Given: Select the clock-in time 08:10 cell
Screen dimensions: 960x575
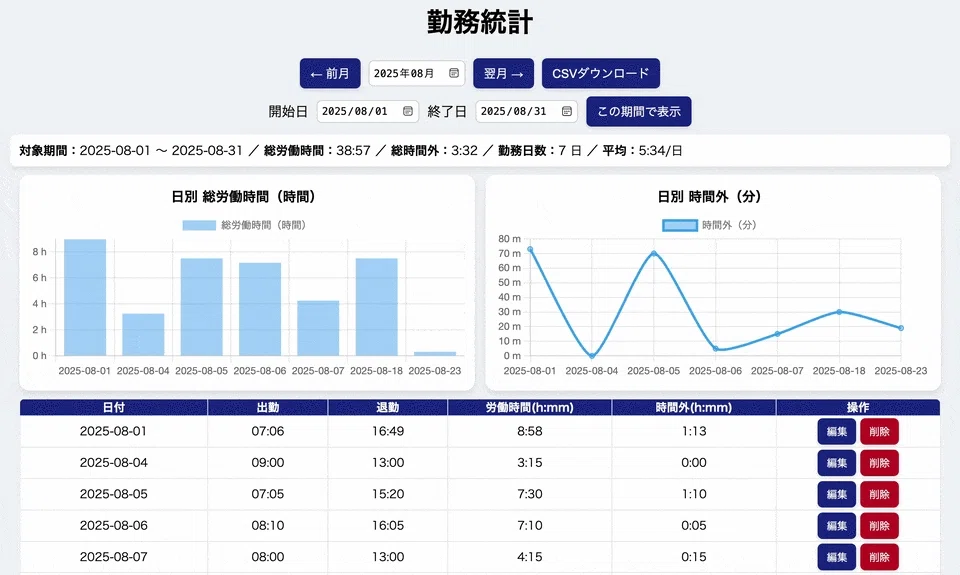Looking at the screenshot, I should click(x=268, y=525).
